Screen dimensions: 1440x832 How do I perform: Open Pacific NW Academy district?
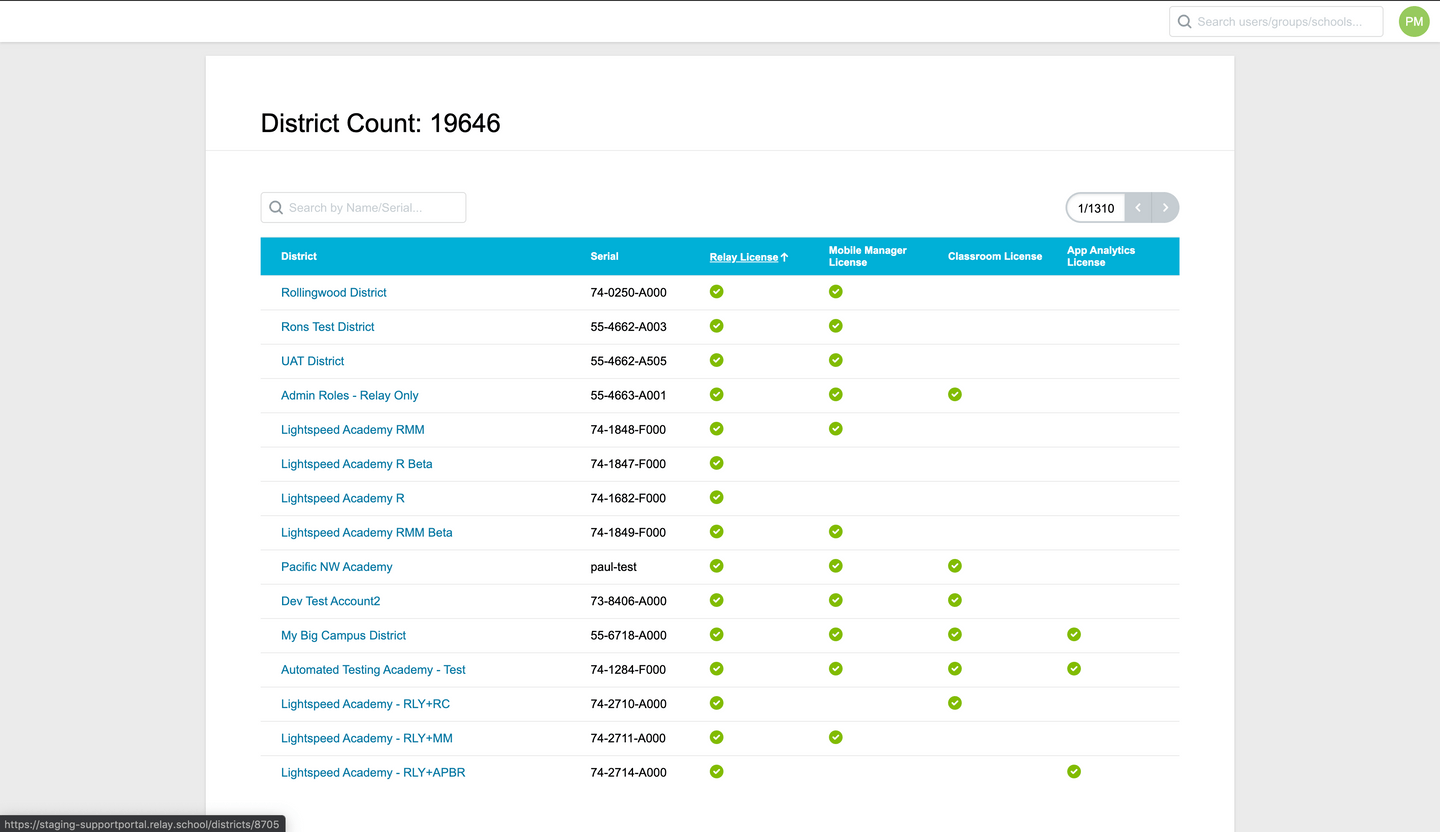pyautogui.click(x=337, y=567)
